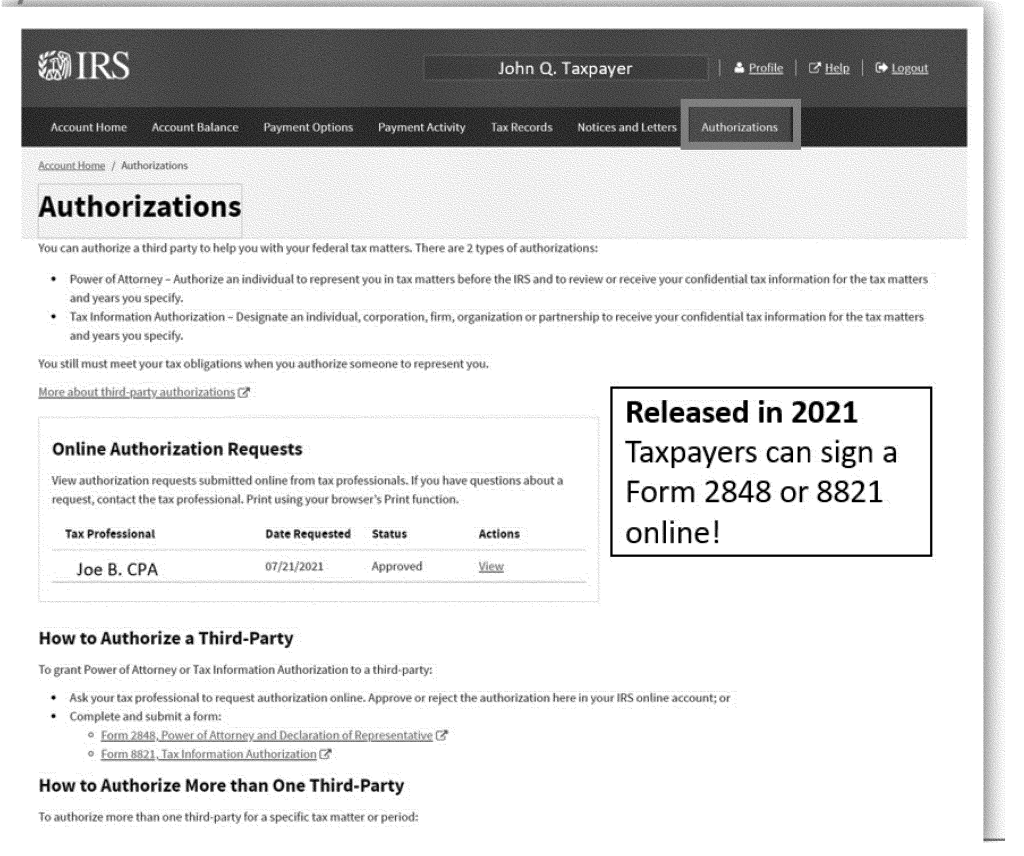Click the Help external-link icon
Viewport: 1024px width, 856px height.
pos(814,68)
